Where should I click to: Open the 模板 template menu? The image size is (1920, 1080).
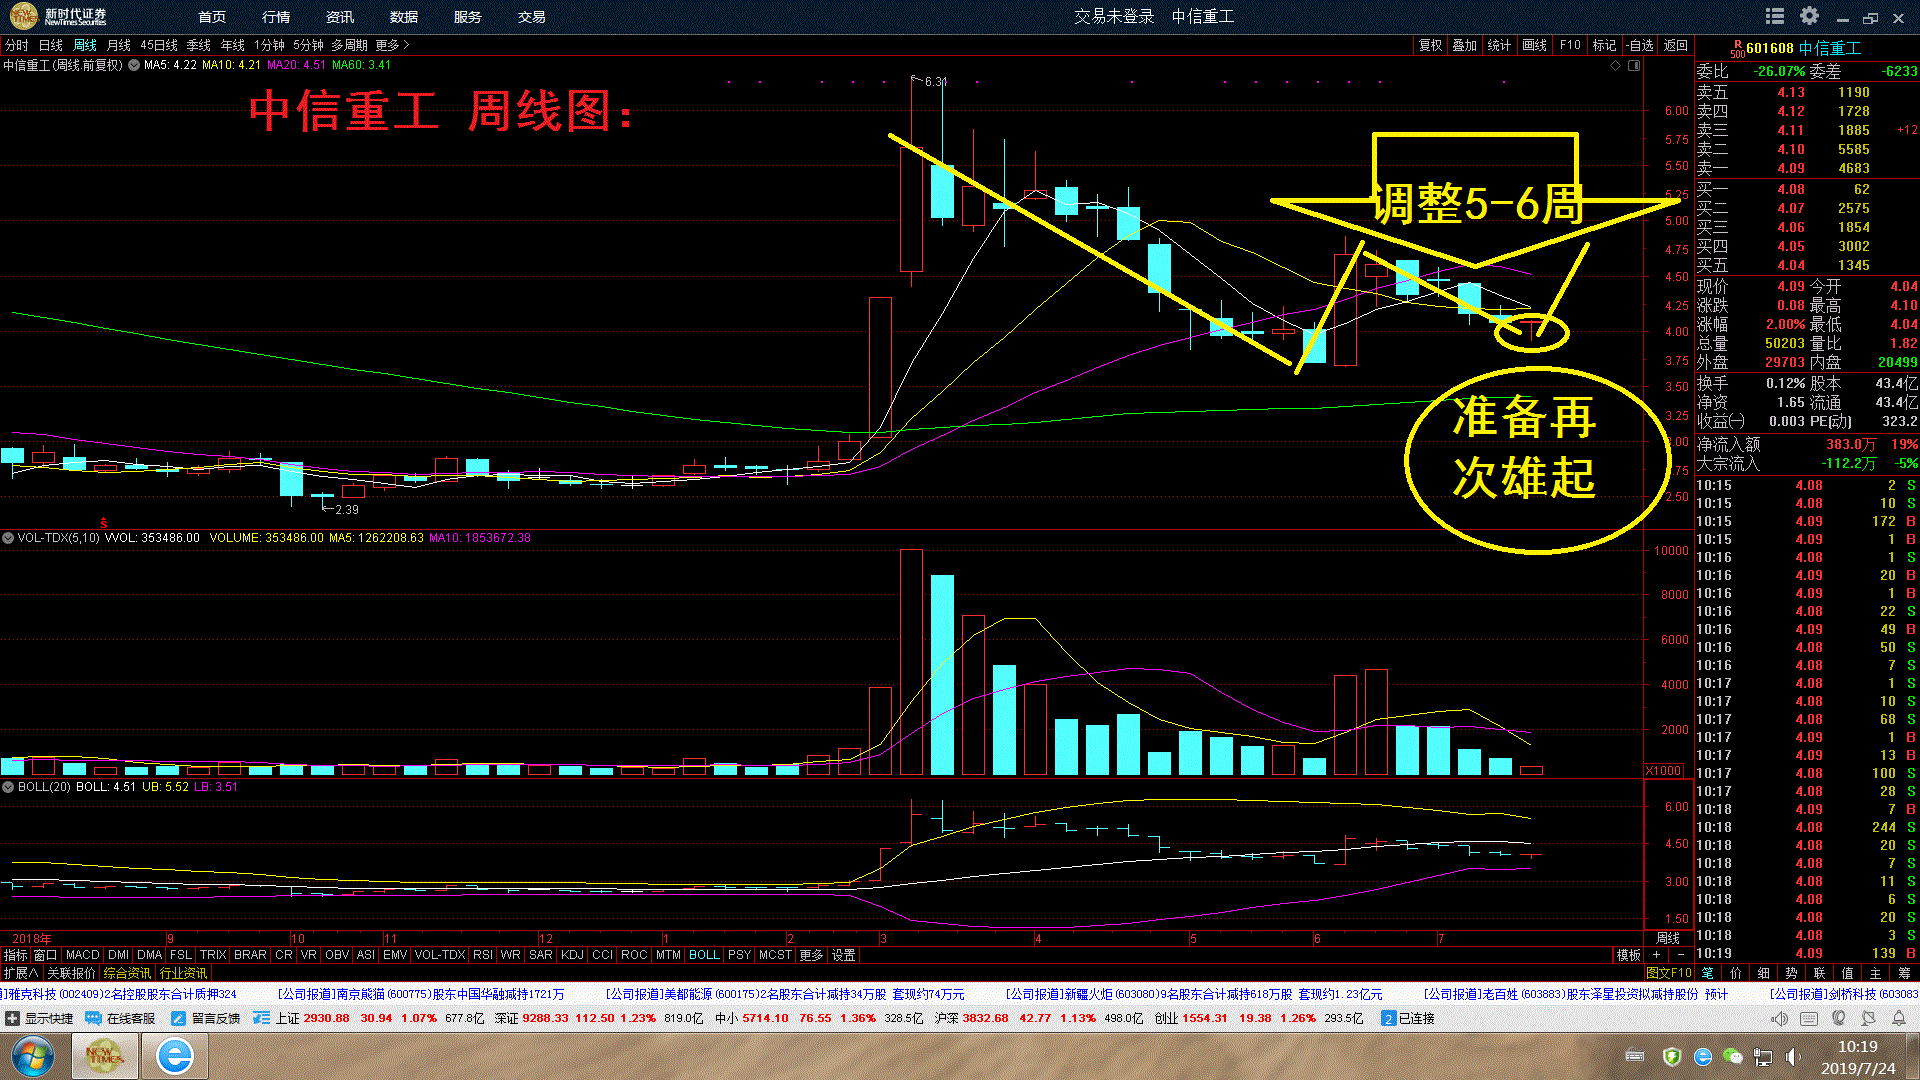tap(1629, 955)
